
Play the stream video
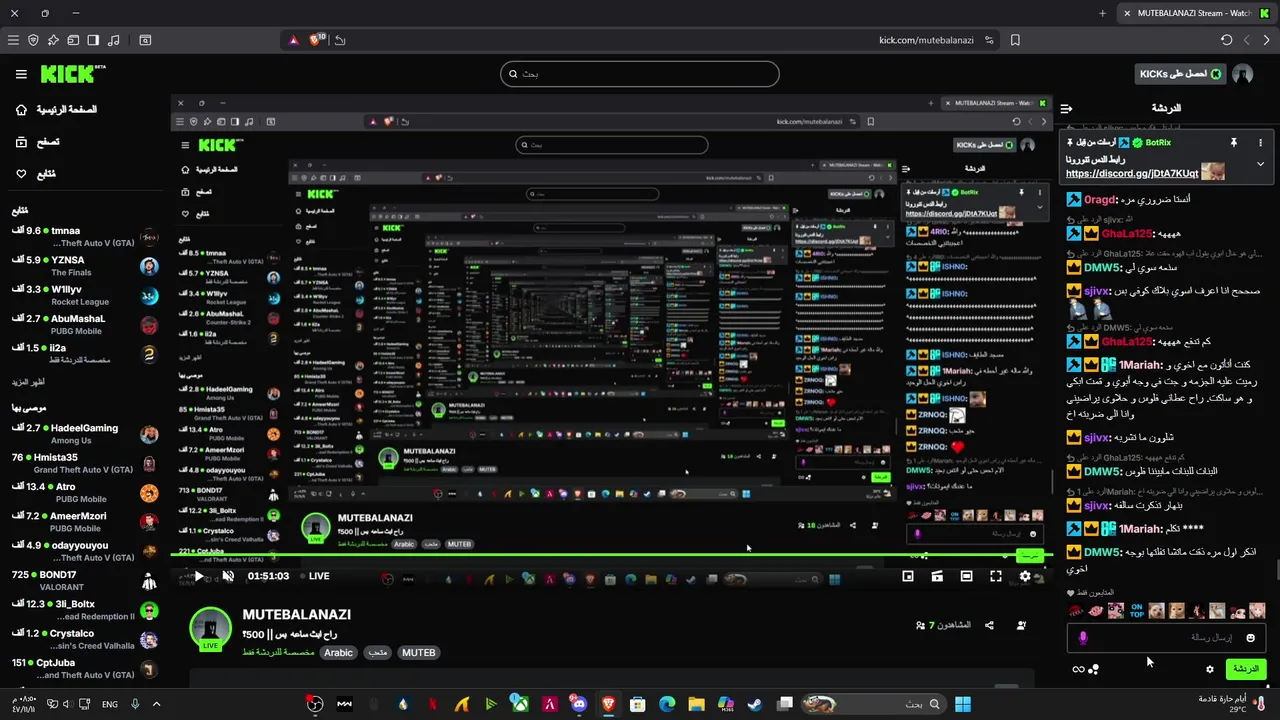[x=198, y=576]
